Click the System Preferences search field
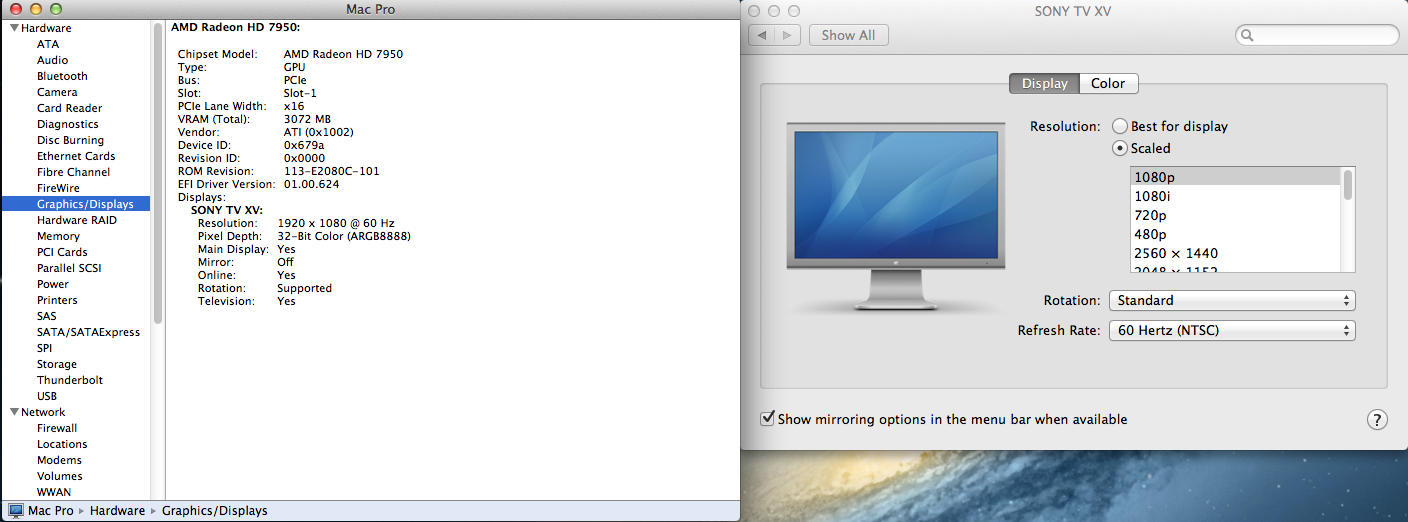This screenshot has height=522, width=1408. (1317, 35)
